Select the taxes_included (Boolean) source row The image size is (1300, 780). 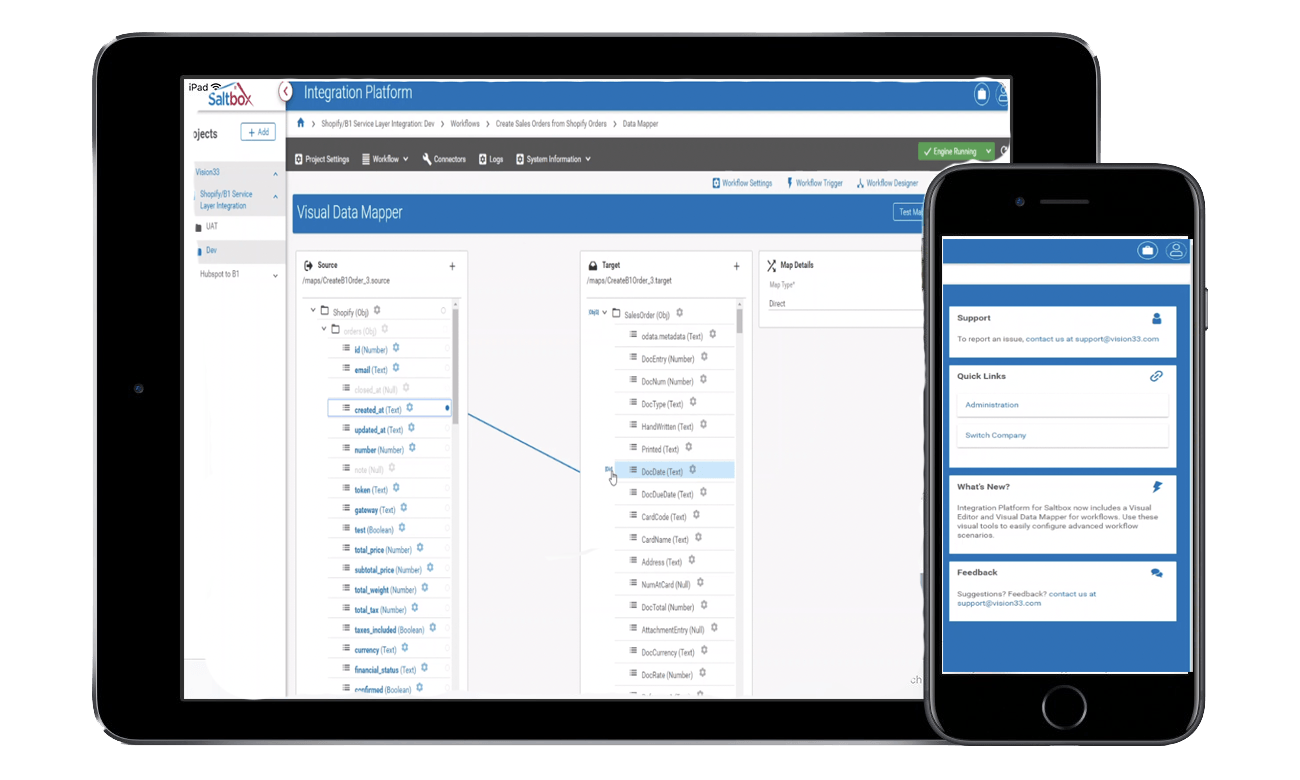tap(389, 630)
